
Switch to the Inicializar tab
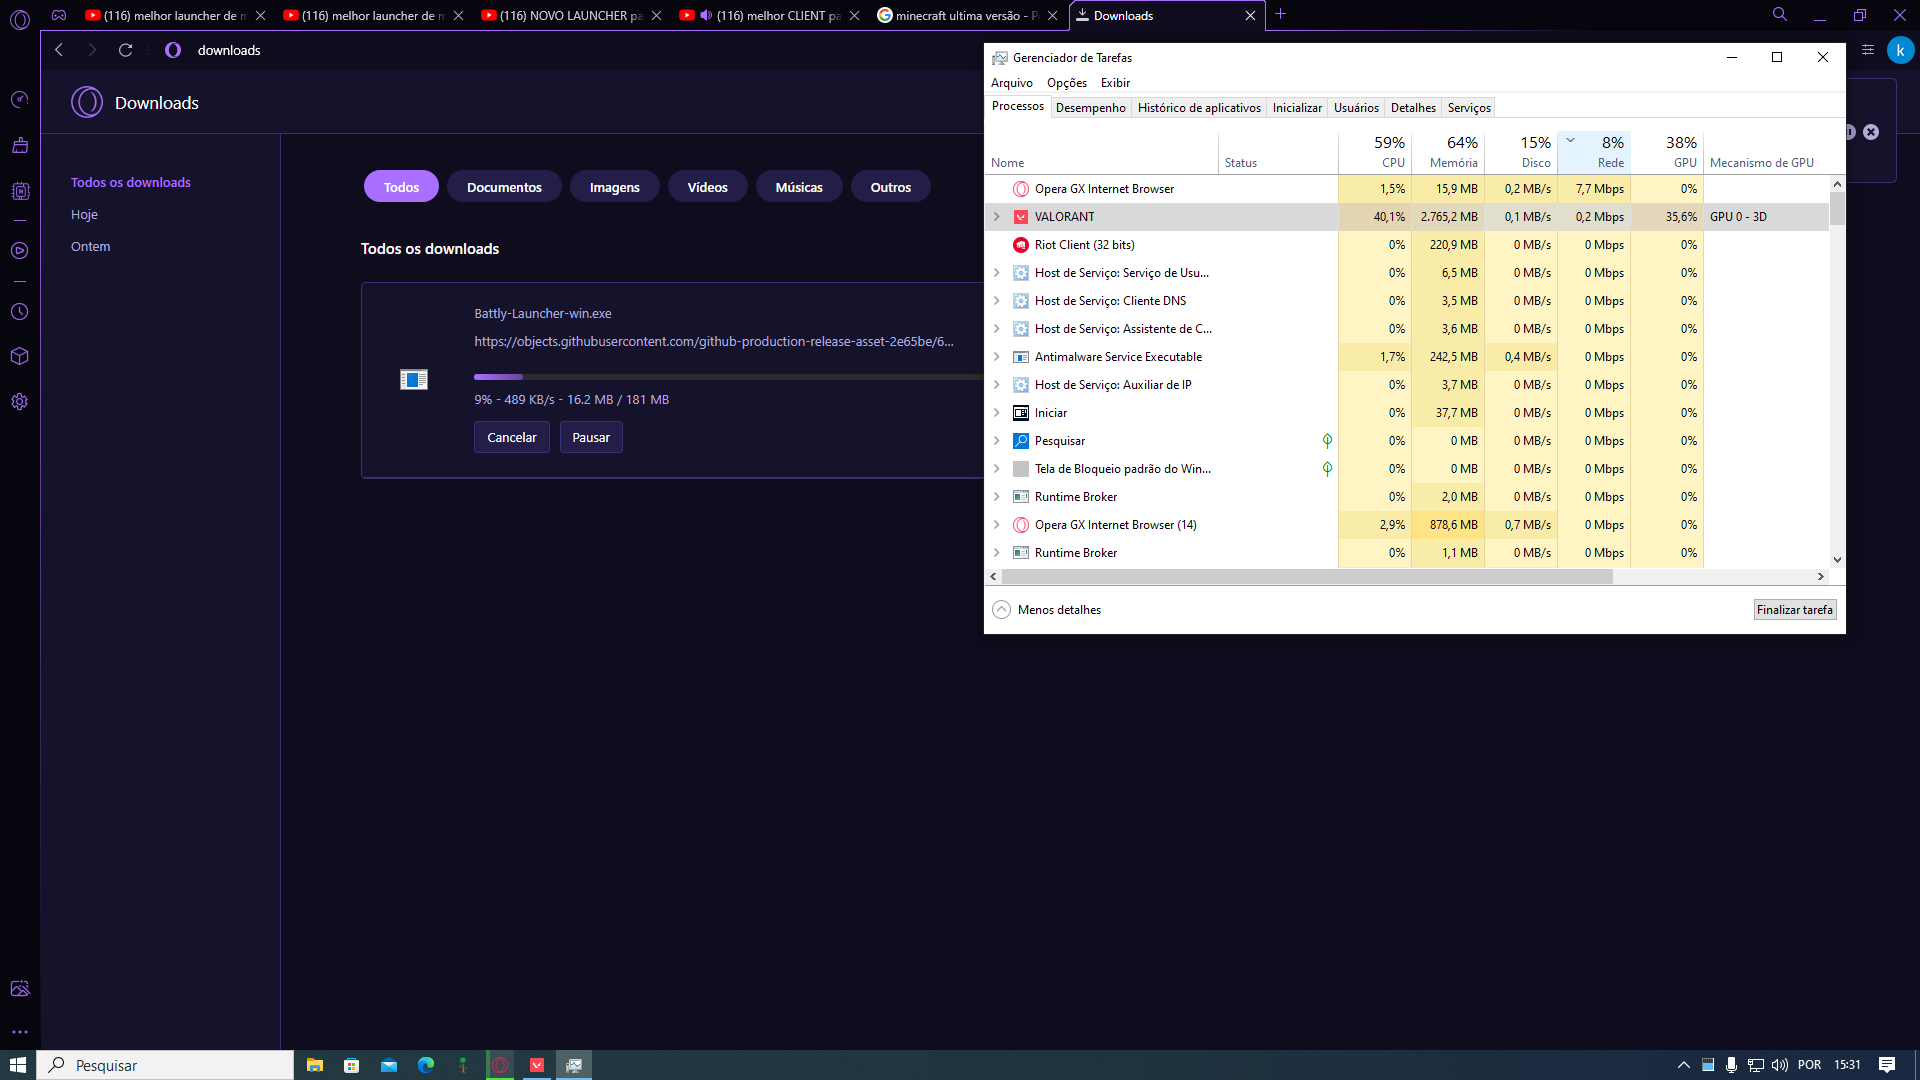[1297, 108]
